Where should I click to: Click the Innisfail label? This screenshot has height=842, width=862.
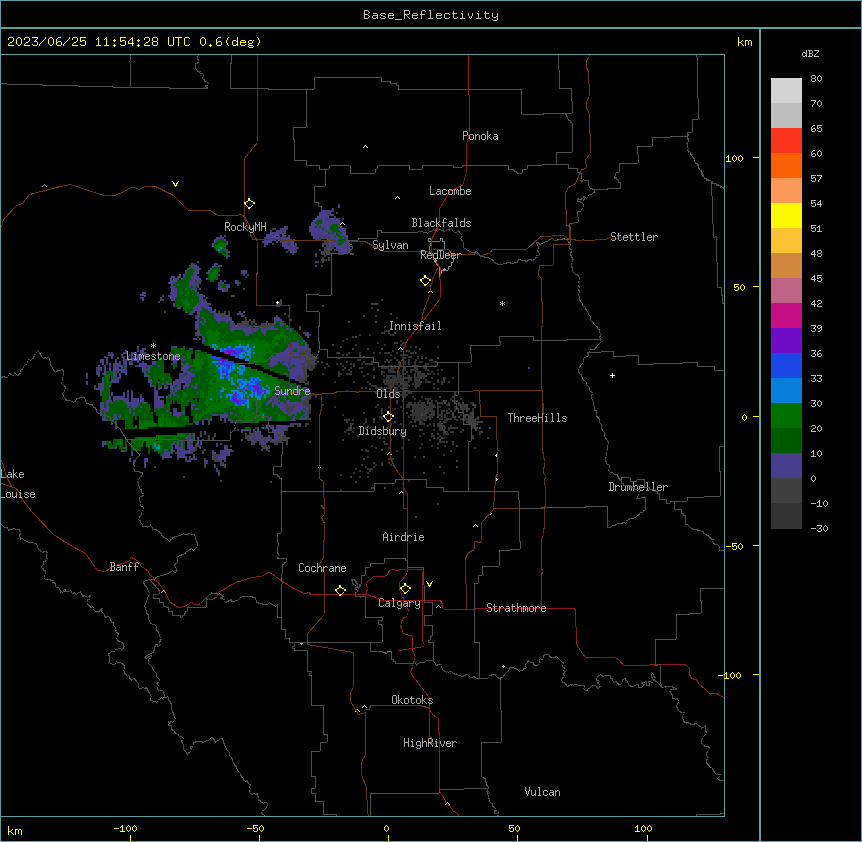click(415, 326)
